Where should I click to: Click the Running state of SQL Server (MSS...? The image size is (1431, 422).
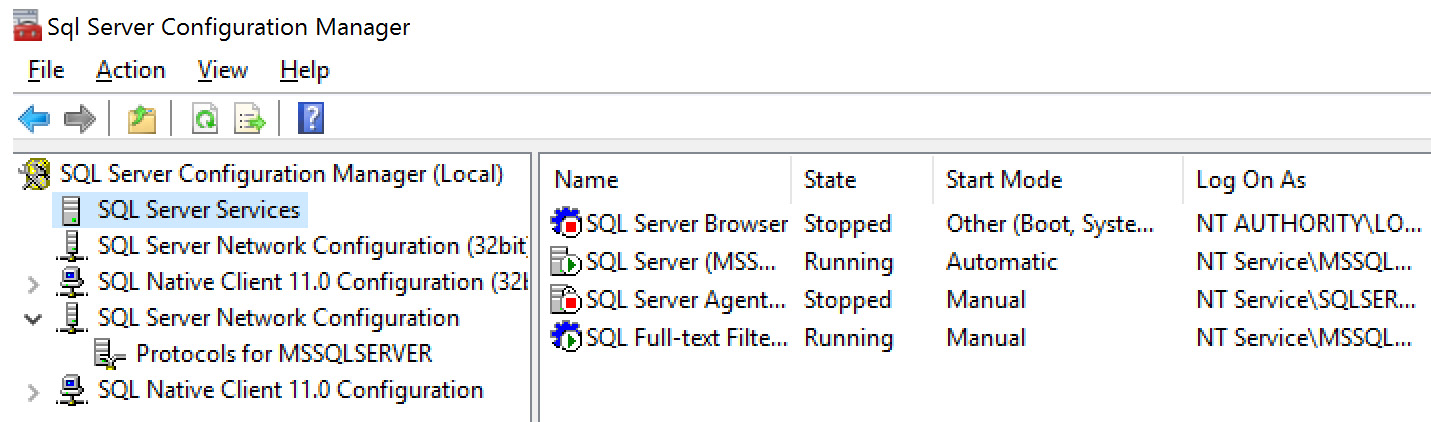click(x=848, y=262)
